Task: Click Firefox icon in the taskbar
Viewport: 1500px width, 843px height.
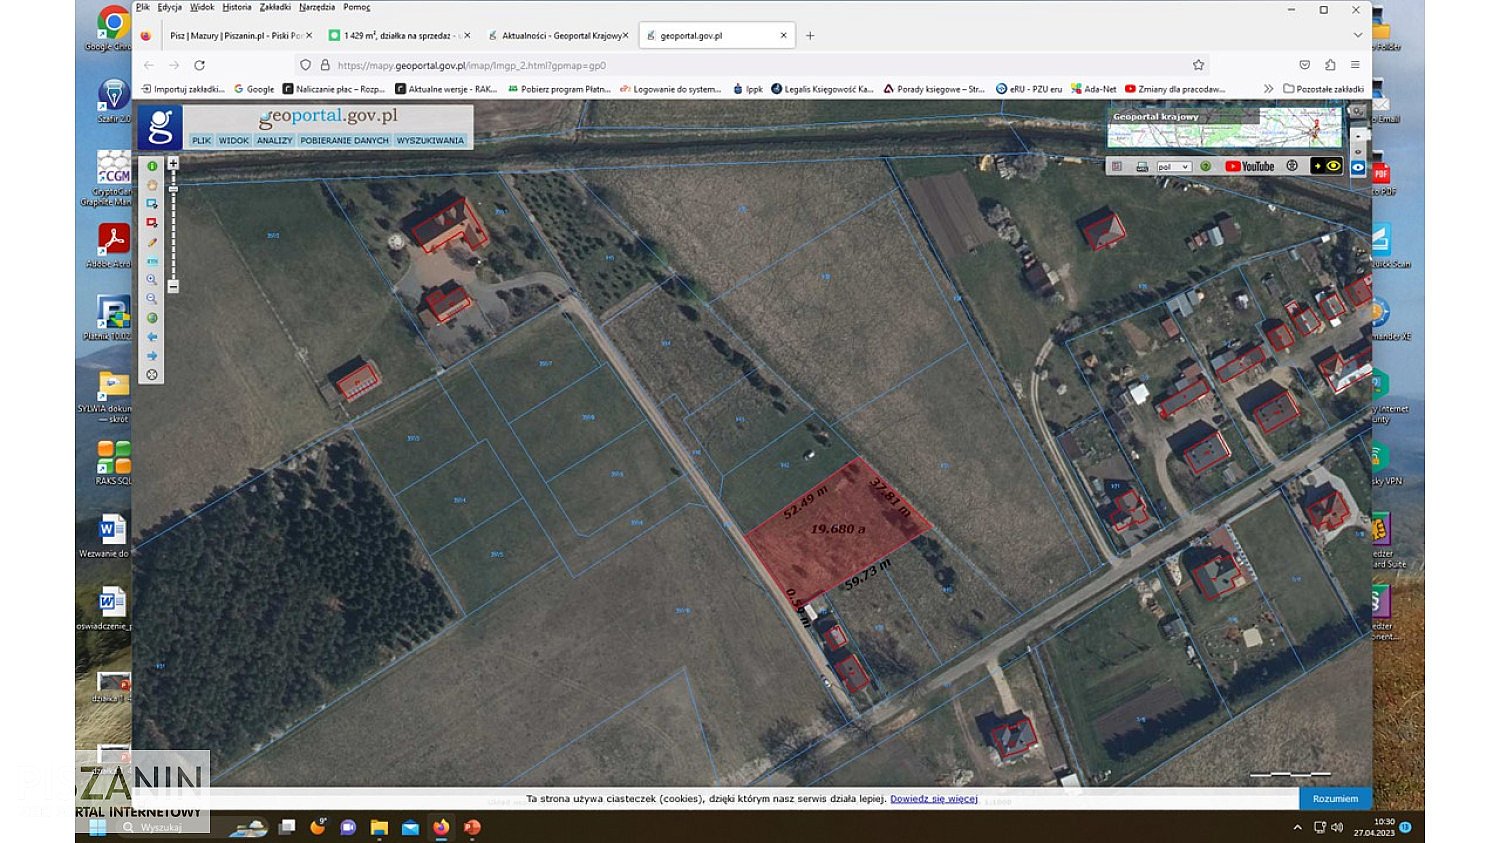Action: [441, 827]
